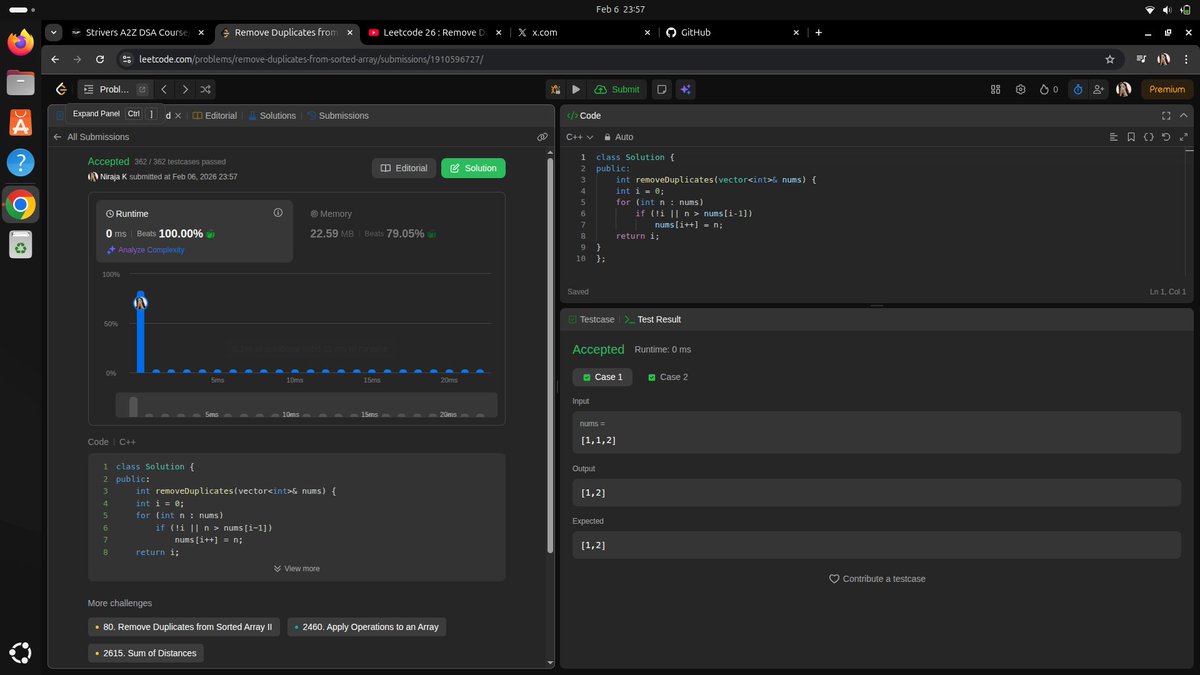Collapse the Code panel chevron
This screenshot has width=1200, height=675.
pos(1184,115)
